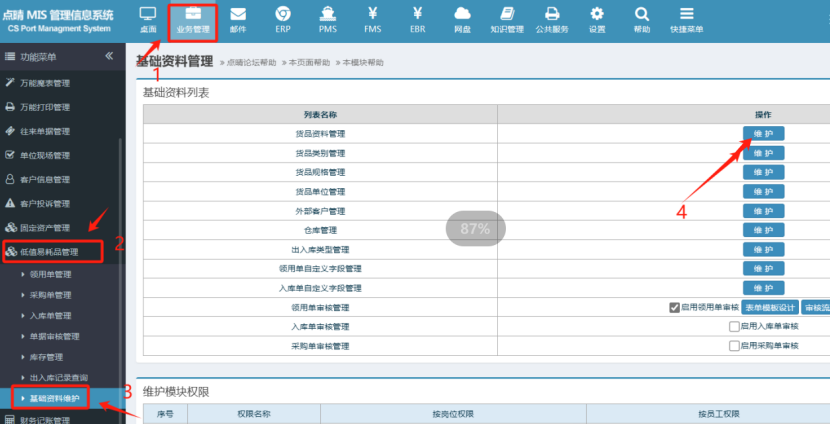
Task: Open 公共服务 printer icon
Action: (552, 18)
